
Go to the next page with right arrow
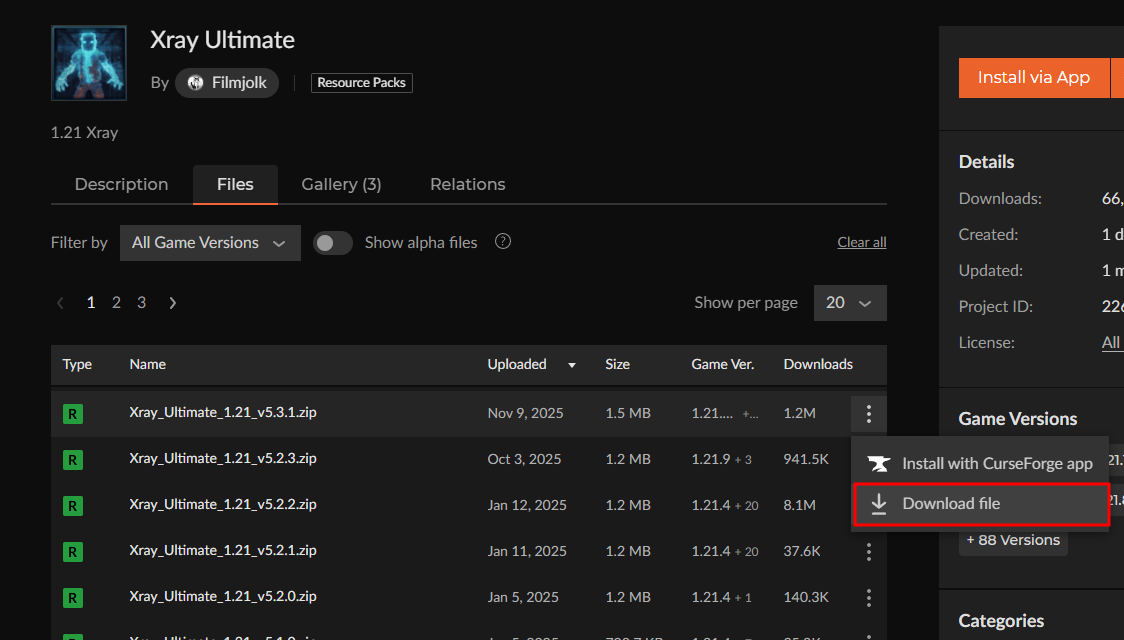point(172,303)
